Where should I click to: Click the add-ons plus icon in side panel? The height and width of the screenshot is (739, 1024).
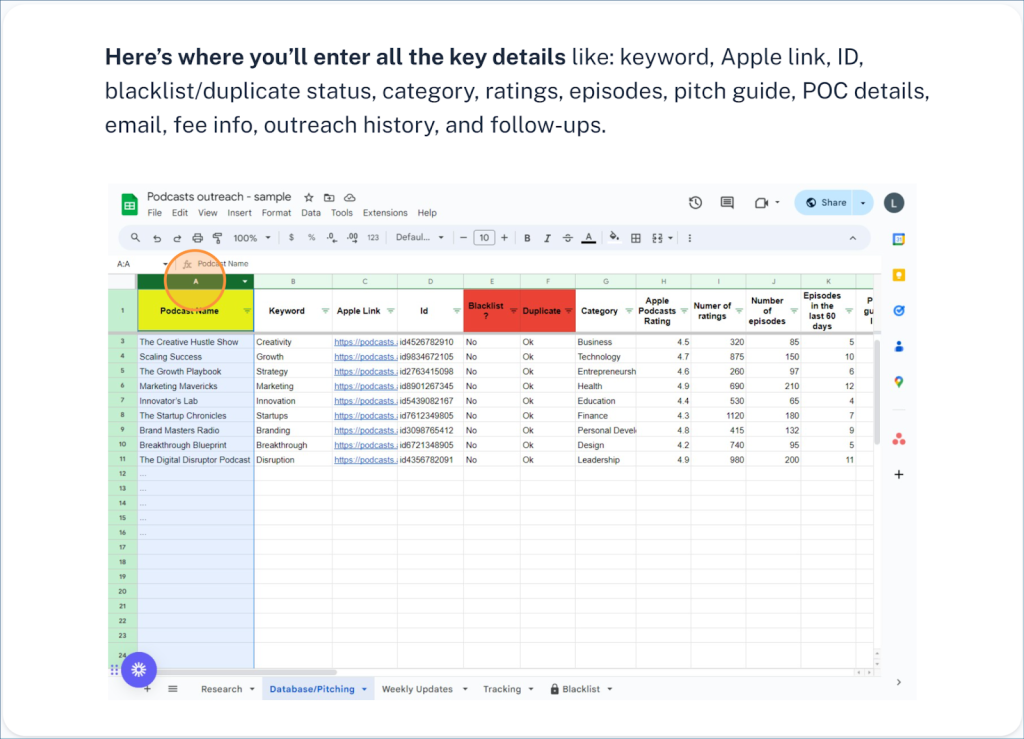coord(899,475)
